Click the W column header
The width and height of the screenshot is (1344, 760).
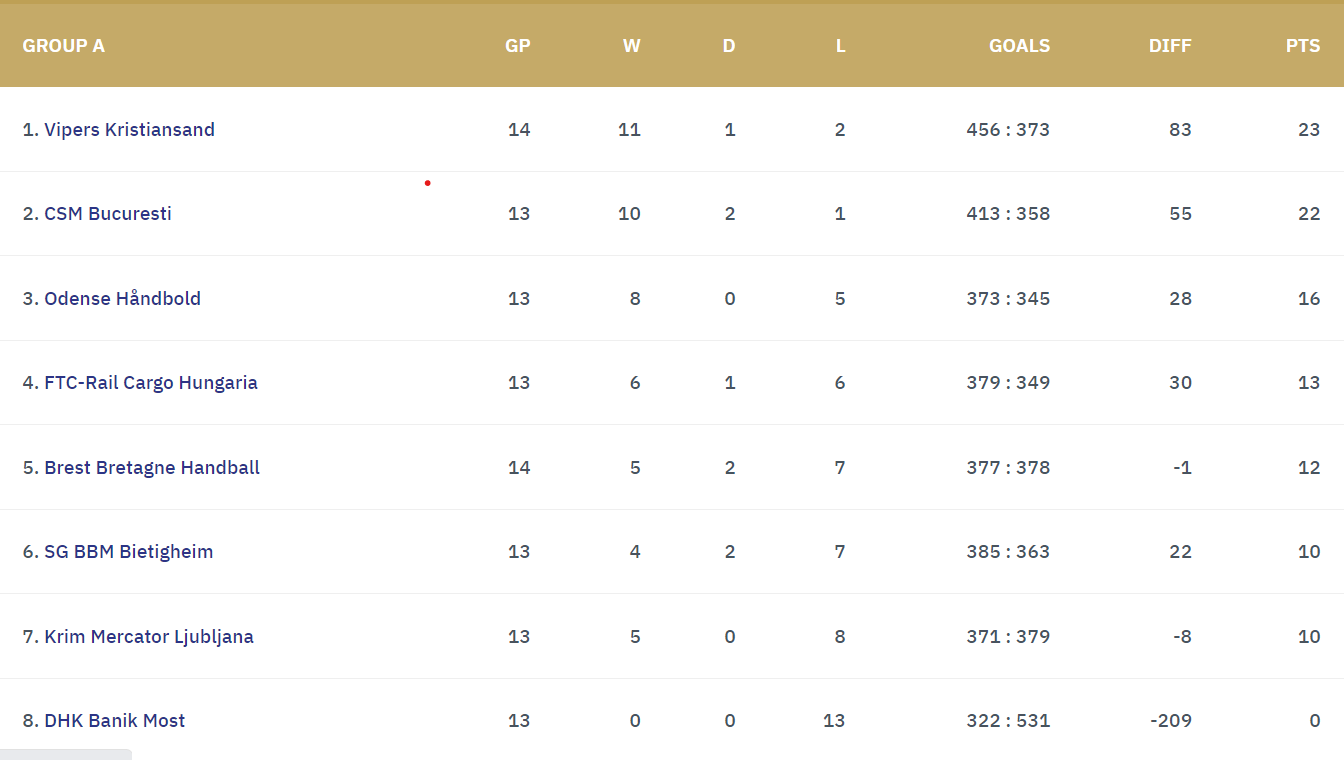(631, 46)
